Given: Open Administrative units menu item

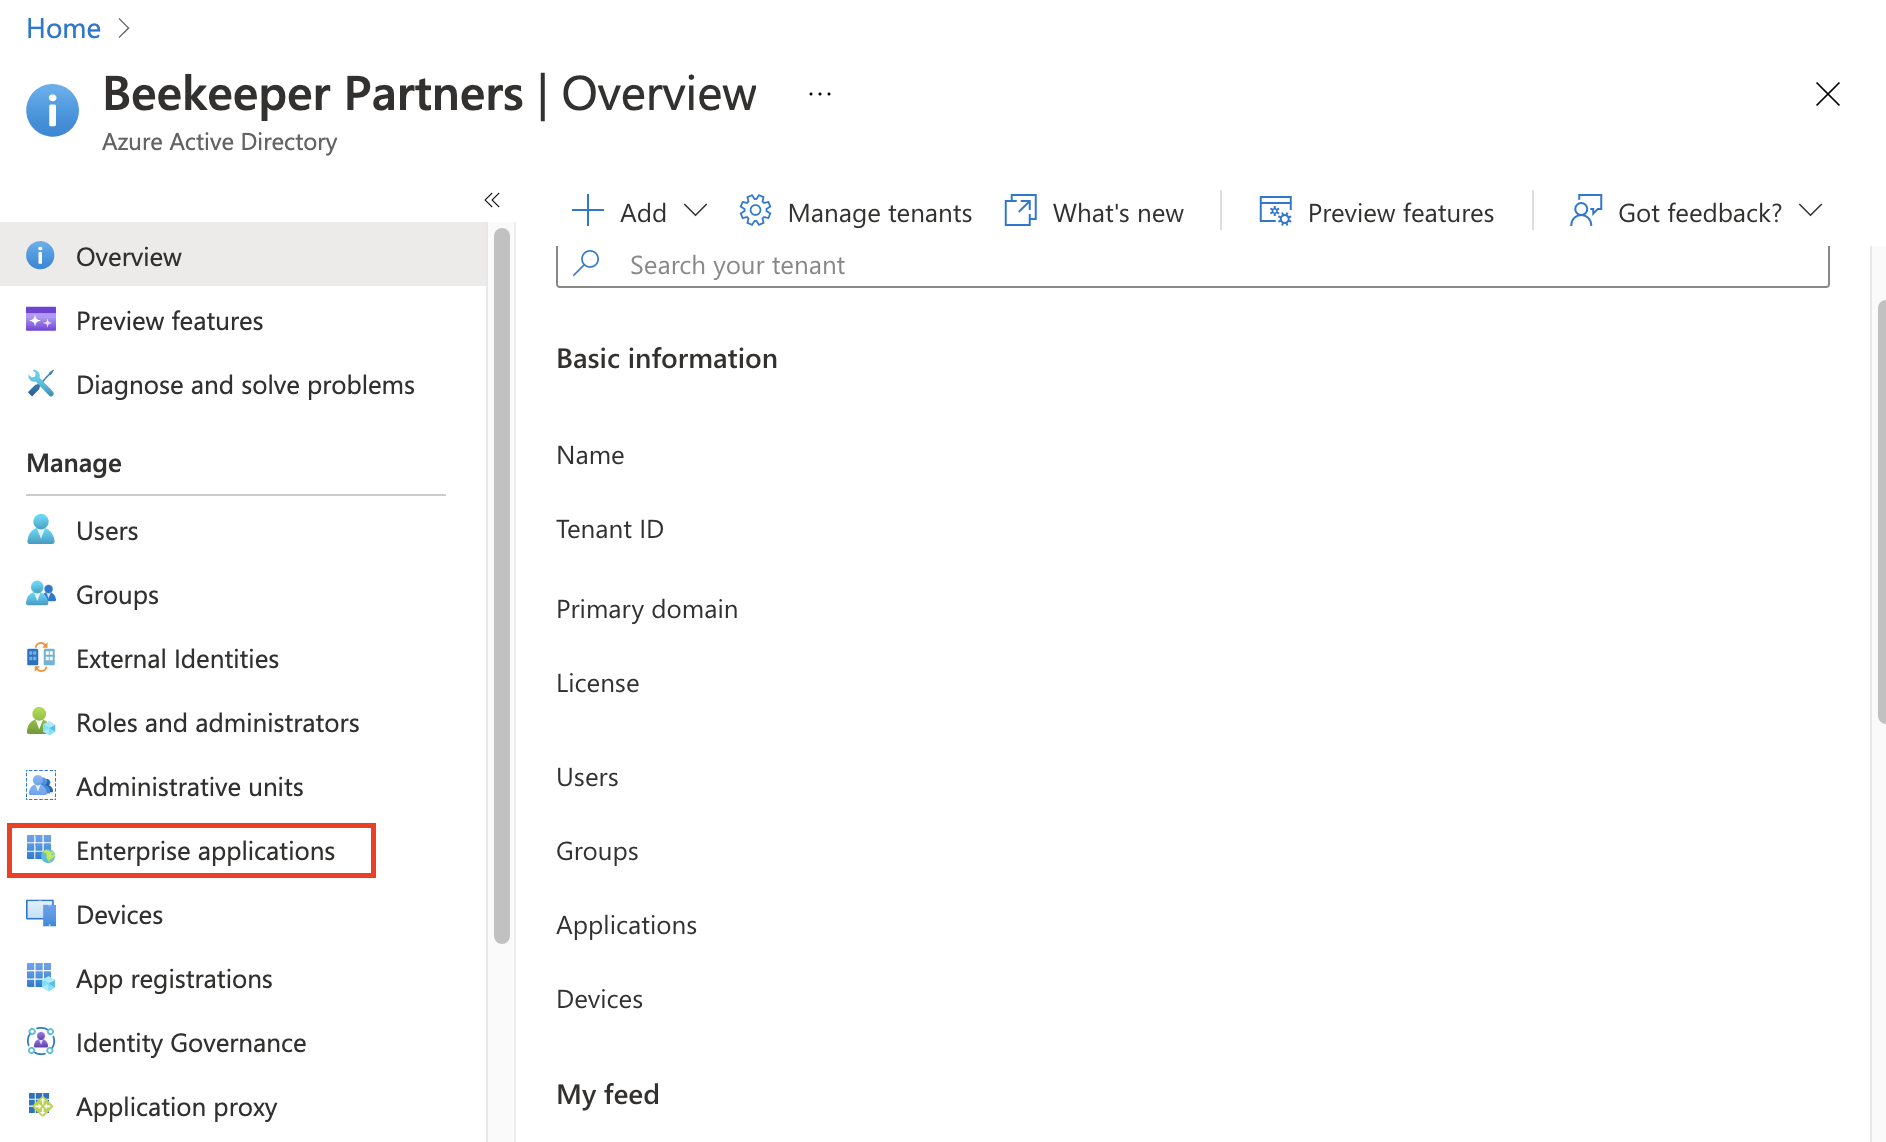Looking at the screenshot, I should (x=189, y=786).
